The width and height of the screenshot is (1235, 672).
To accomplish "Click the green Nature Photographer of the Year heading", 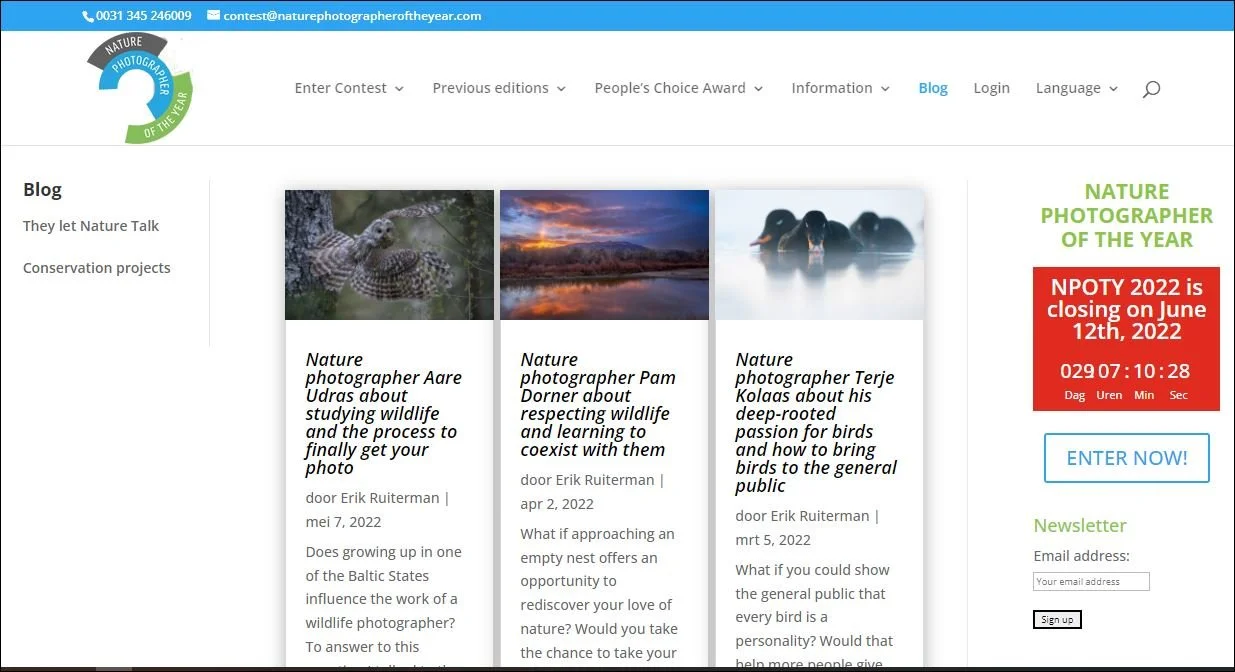I will click(1126, 215).
